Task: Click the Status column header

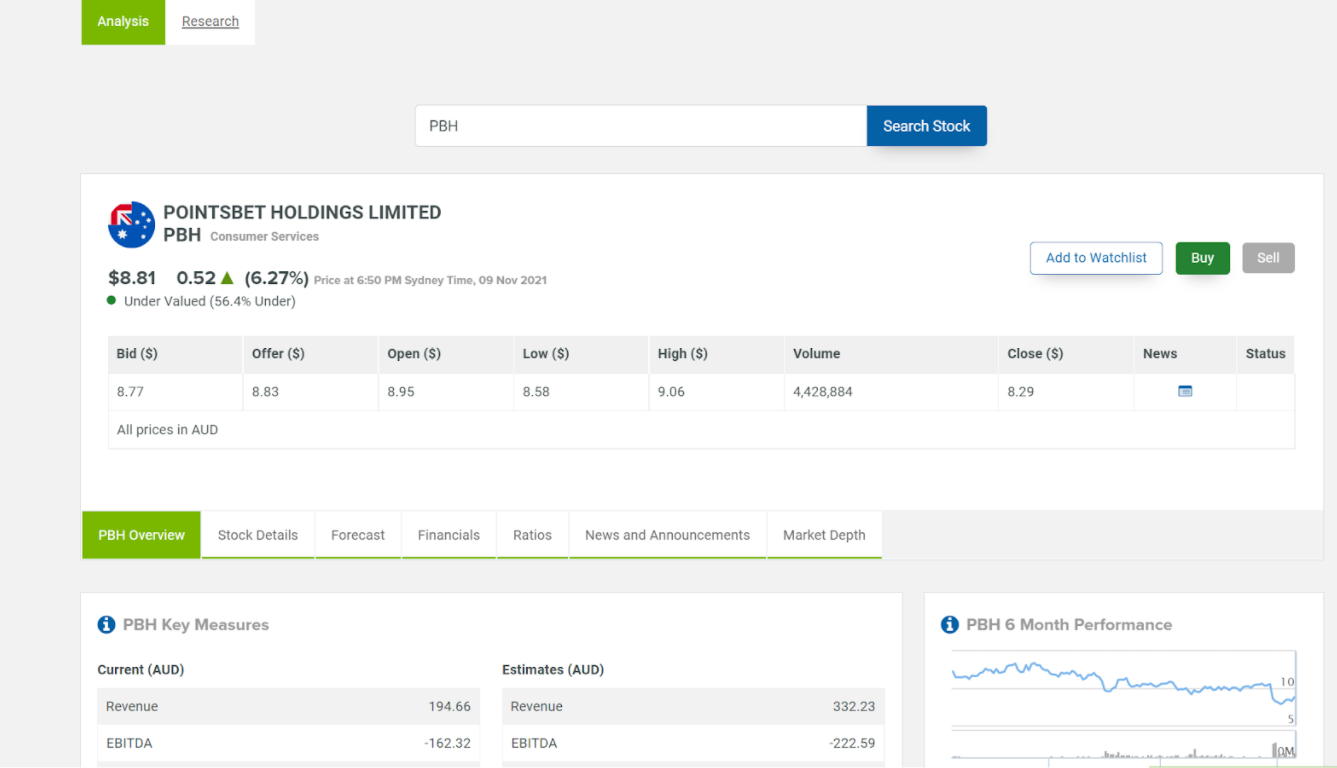Action: (1265, 354)
